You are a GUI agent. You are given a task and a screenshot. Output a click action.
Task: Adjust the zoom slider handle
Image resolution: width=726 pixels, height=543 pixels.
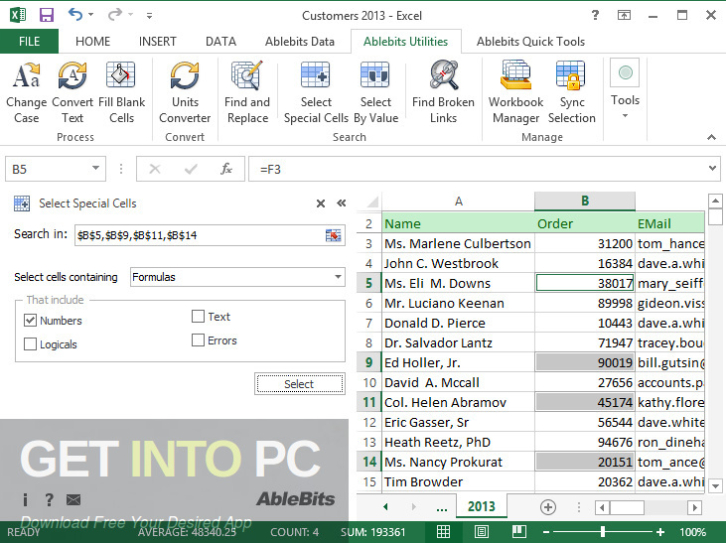[602, 531]
